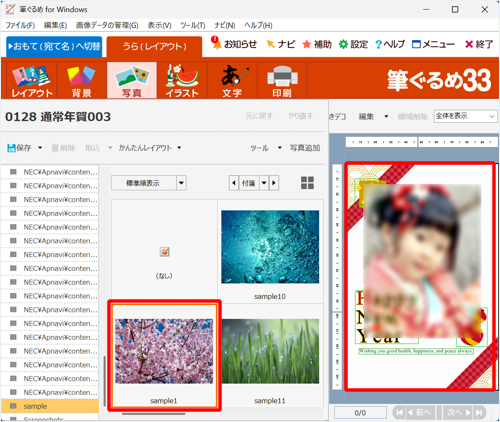Open the 全体を表示 zoom dropdown
500x422 pixels.
(x=465, y=116)
